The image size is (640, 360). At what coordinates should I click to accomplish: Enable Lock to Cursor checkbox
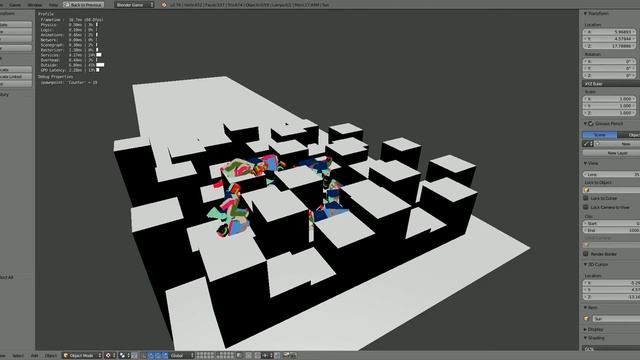pyautogui.click(x=586, y=198)
